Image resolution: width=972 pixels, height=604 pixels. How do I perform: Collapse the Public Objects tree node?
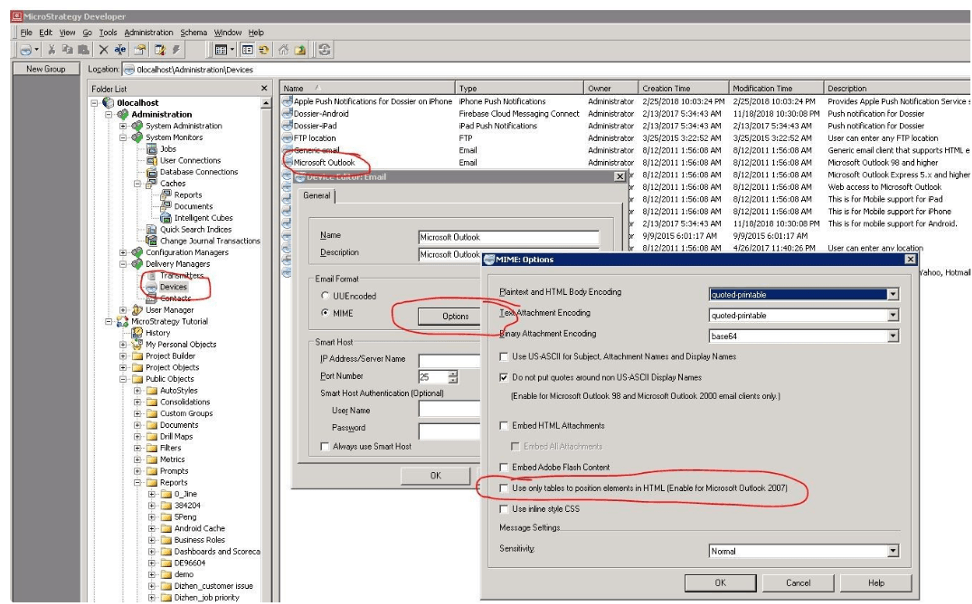point(123,379)
